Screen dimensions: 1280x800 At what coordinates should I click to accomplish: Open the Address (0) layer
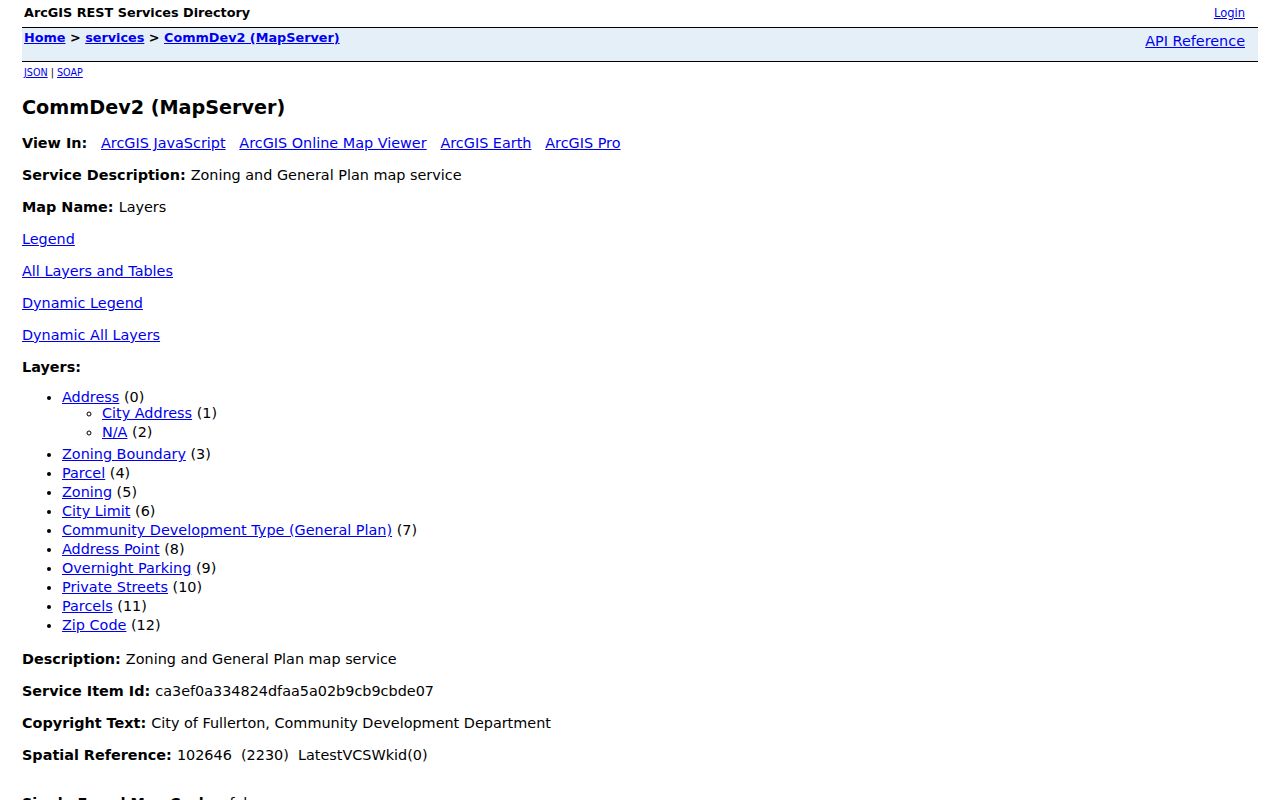pyautogui.click(x=90, y=397)
